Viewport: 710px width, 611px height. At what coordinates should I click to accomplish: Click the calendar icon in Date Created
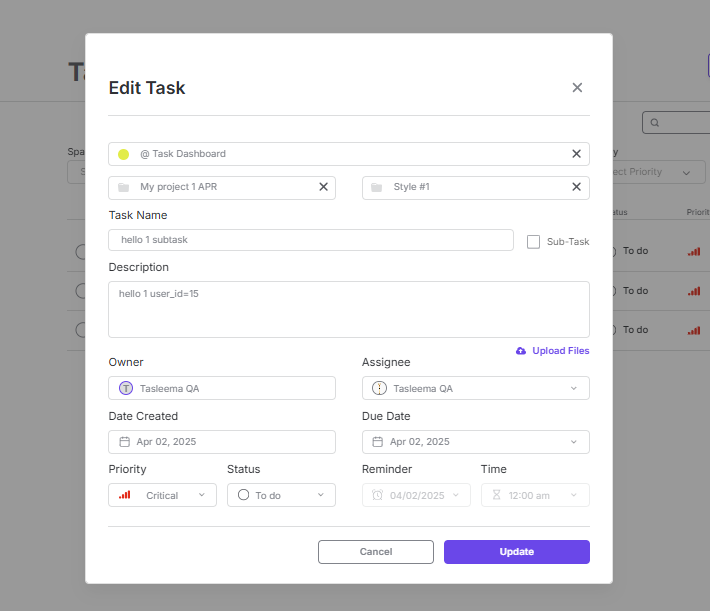pos(125,442)
